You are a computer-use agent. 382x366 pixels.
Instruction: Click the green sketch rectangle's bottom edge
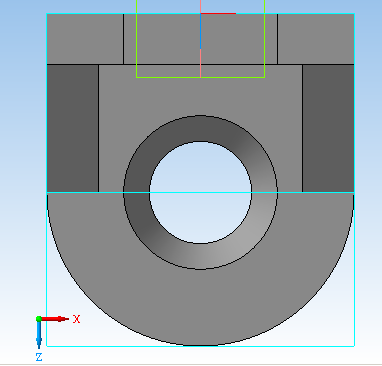click(x=200, y=77)
